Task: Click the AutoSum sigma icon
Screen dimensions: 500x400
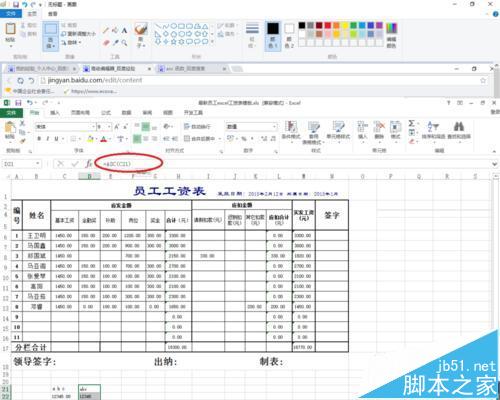Action: (x=412, y=123)
